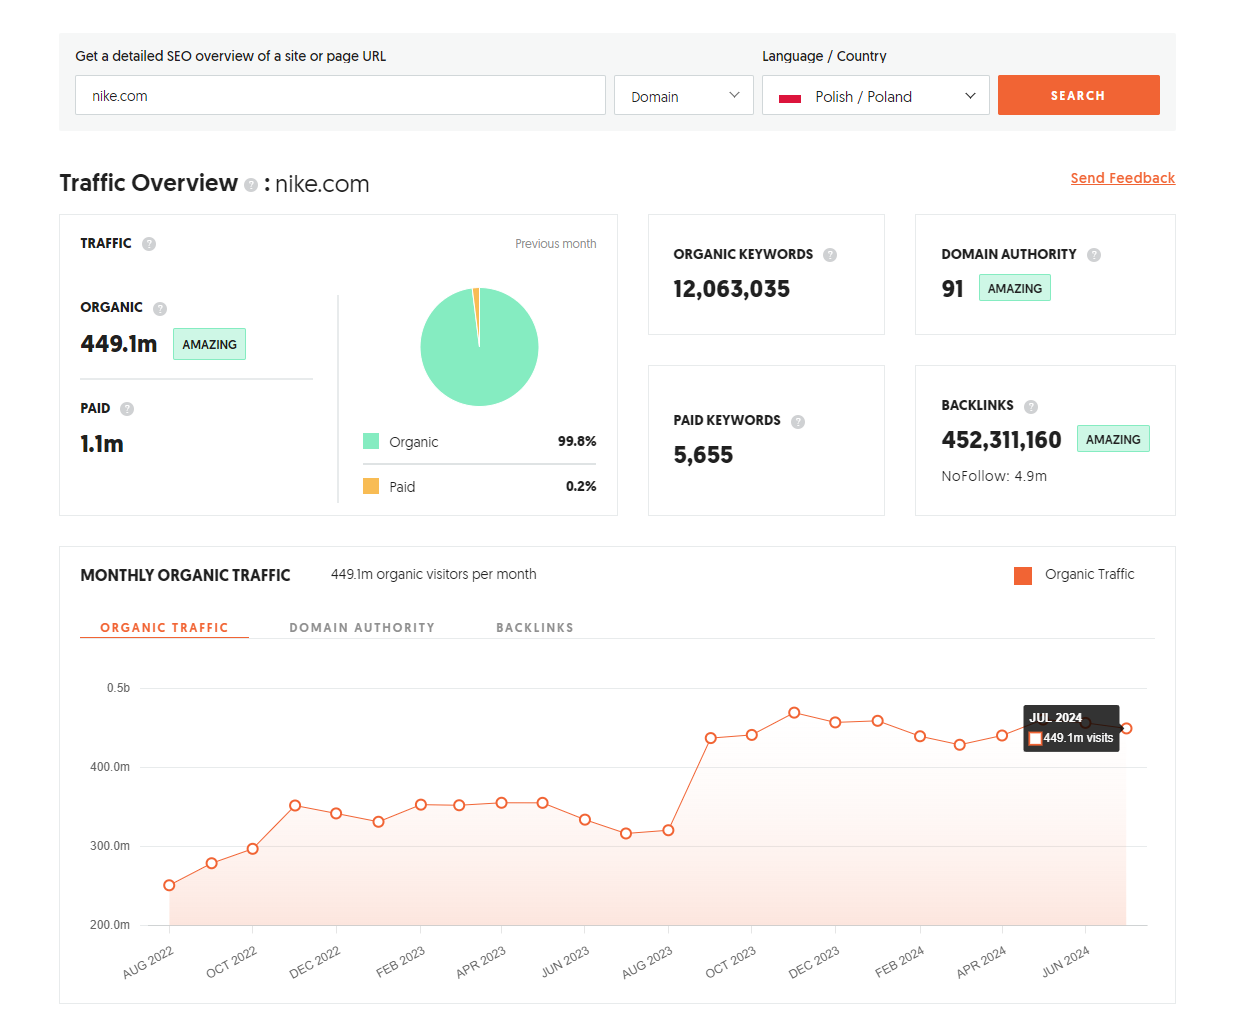1237x1025 pixels.
Task: Click the JUL 2024 chart data point
Action: (1126, 728)
